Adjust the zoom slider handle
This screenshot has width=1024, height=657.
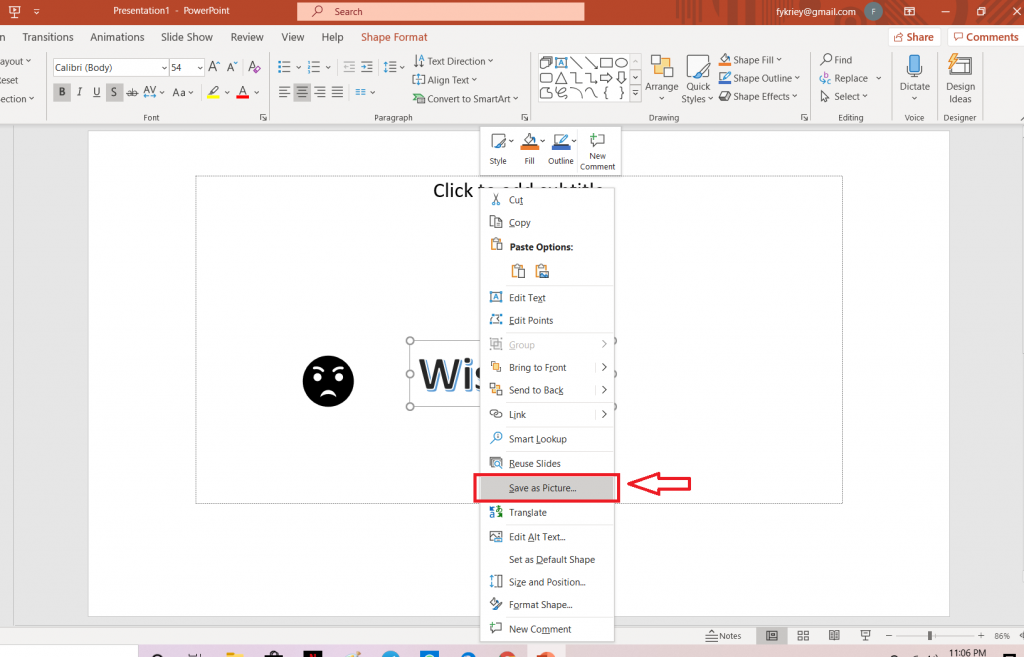(930, 636)
